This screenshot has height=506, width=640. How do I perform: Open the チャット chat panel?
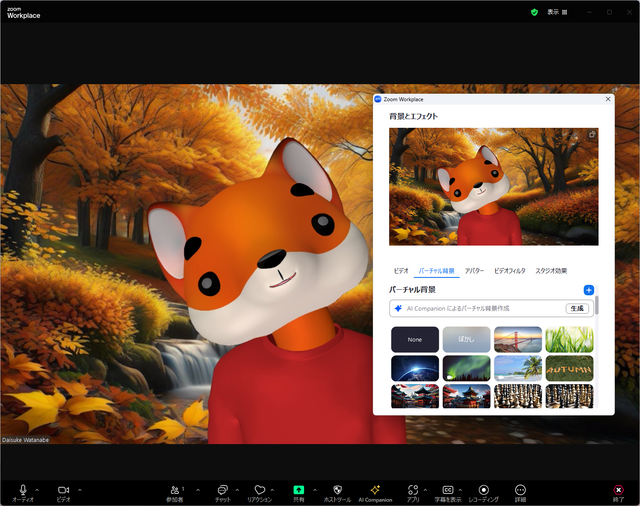[223, 490]
